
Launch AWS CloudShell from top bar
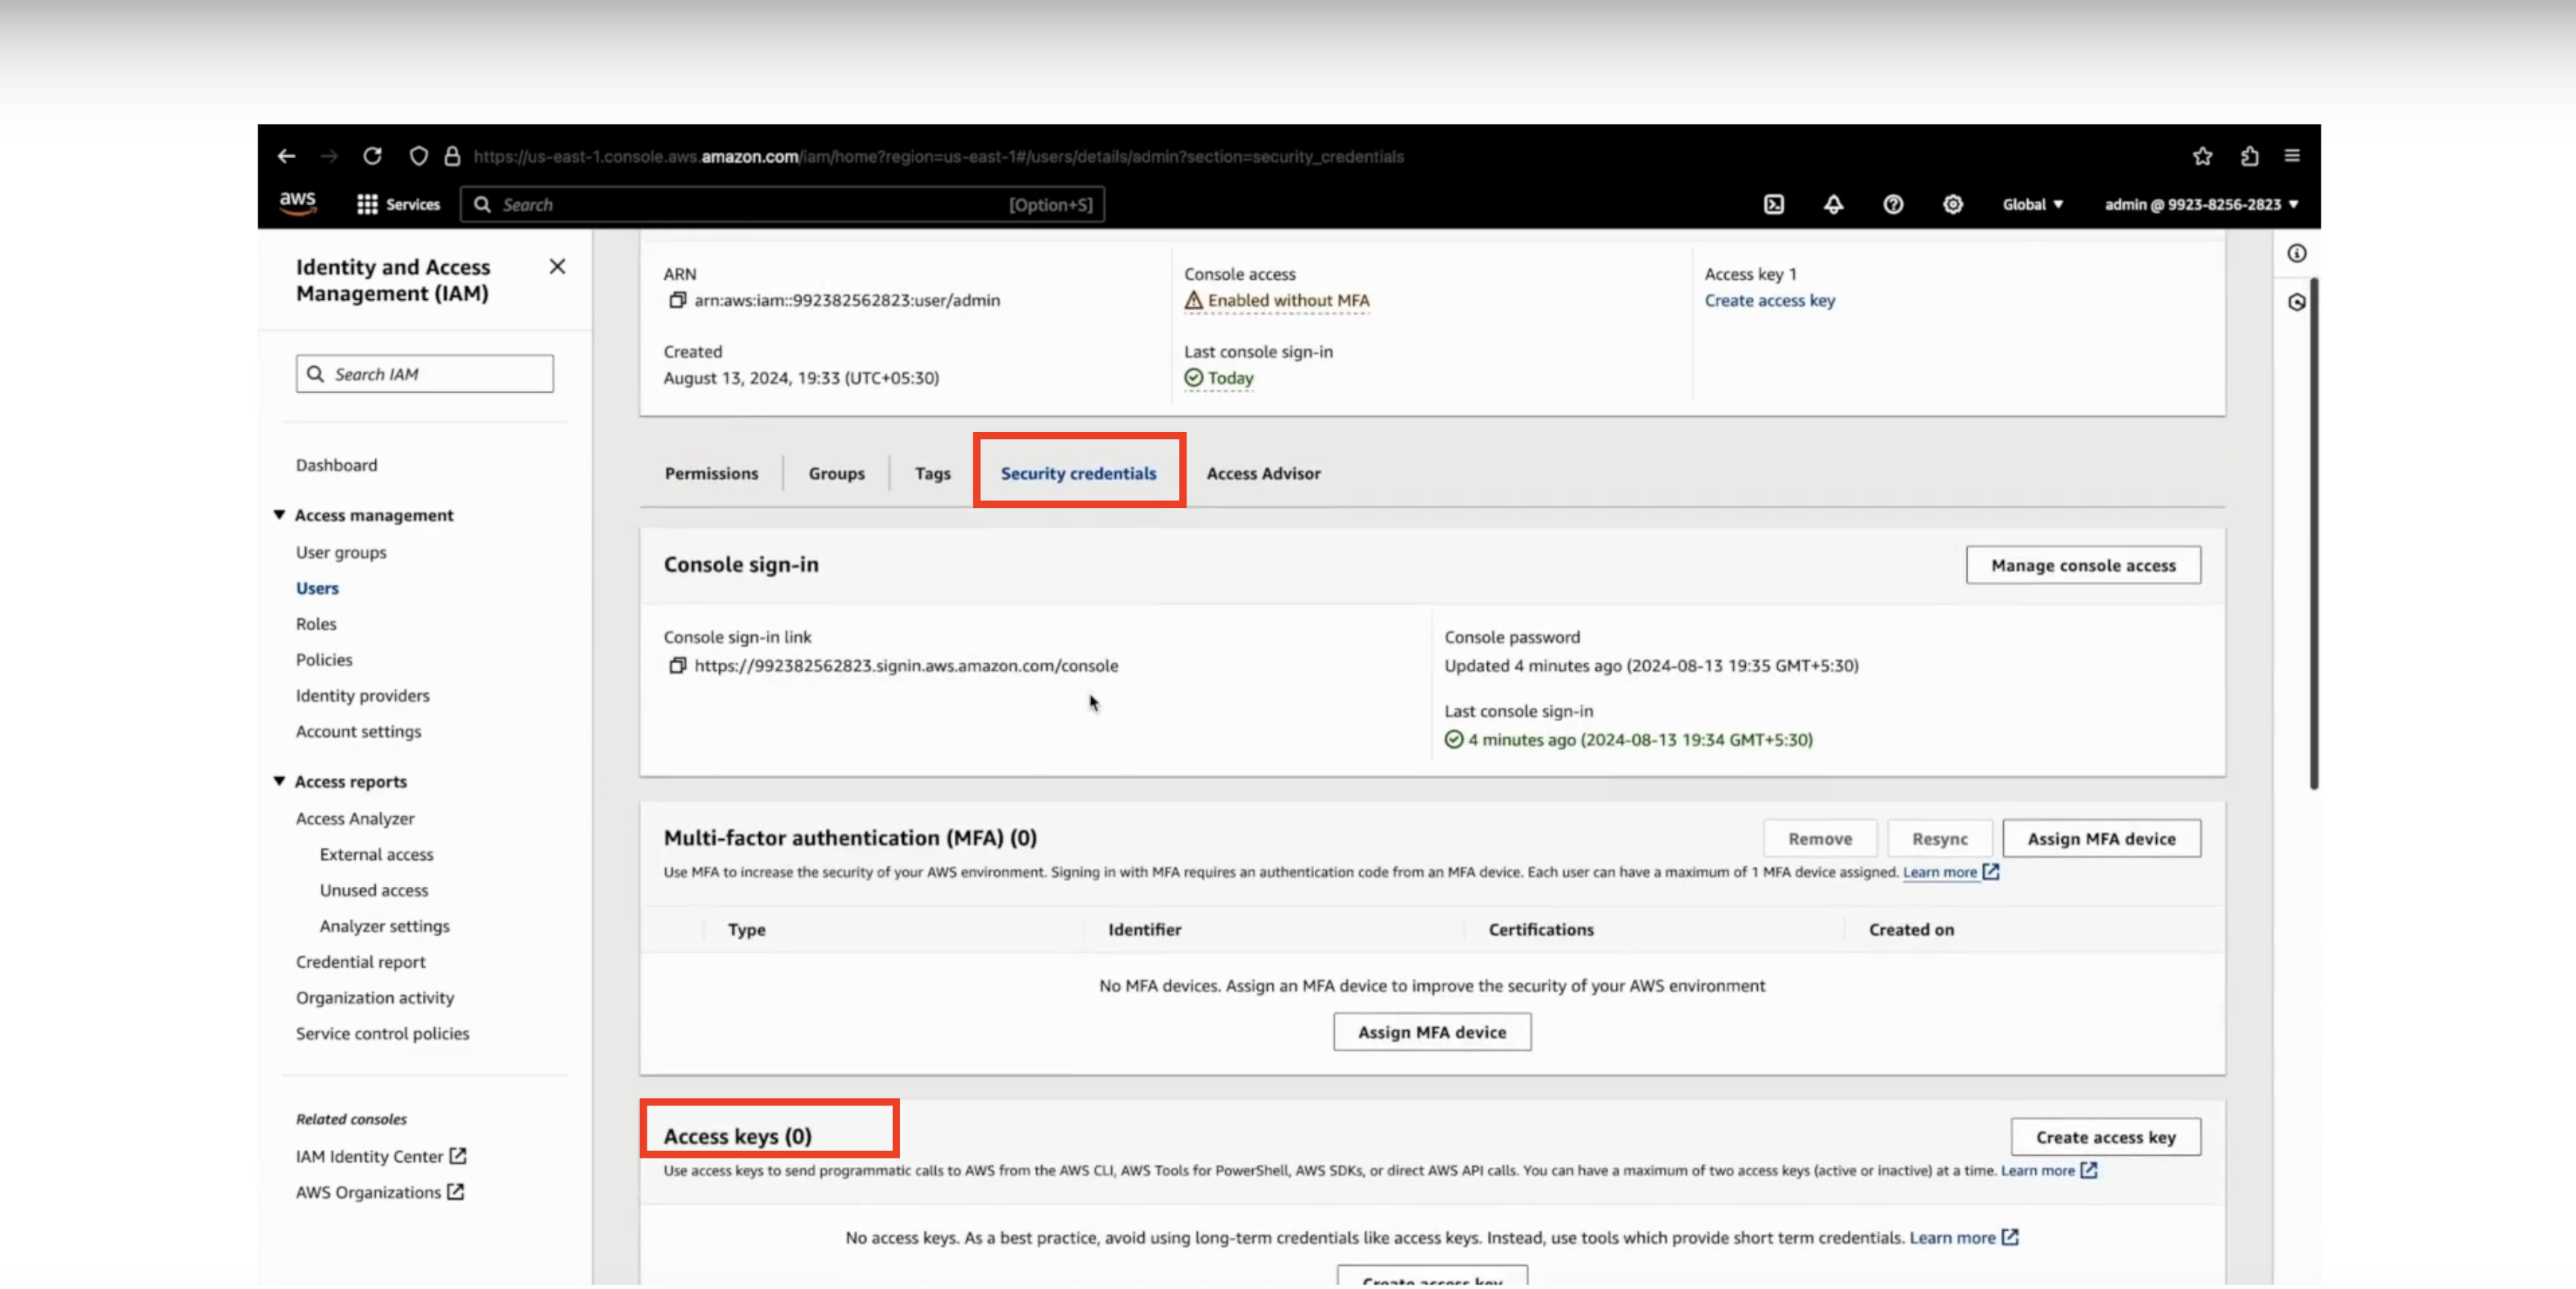point(1773,204)
